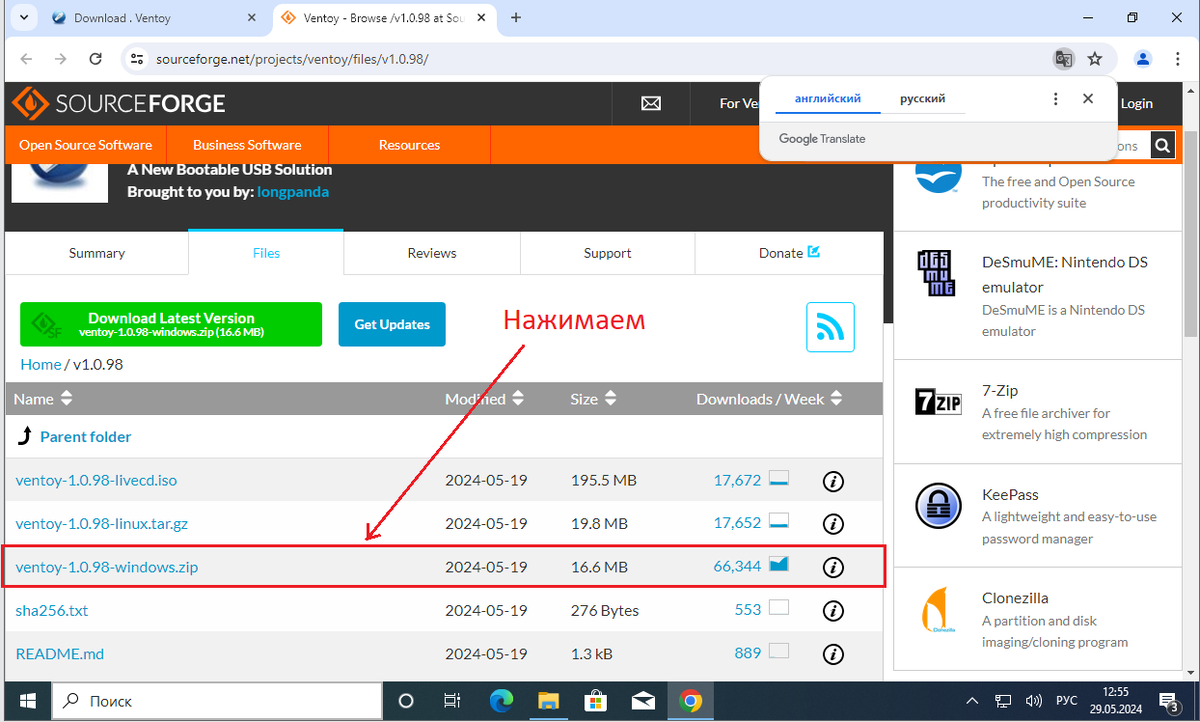Show info for sha256.txt
1200x722 pixels.
pyautogui.click(x=833, y=610)
